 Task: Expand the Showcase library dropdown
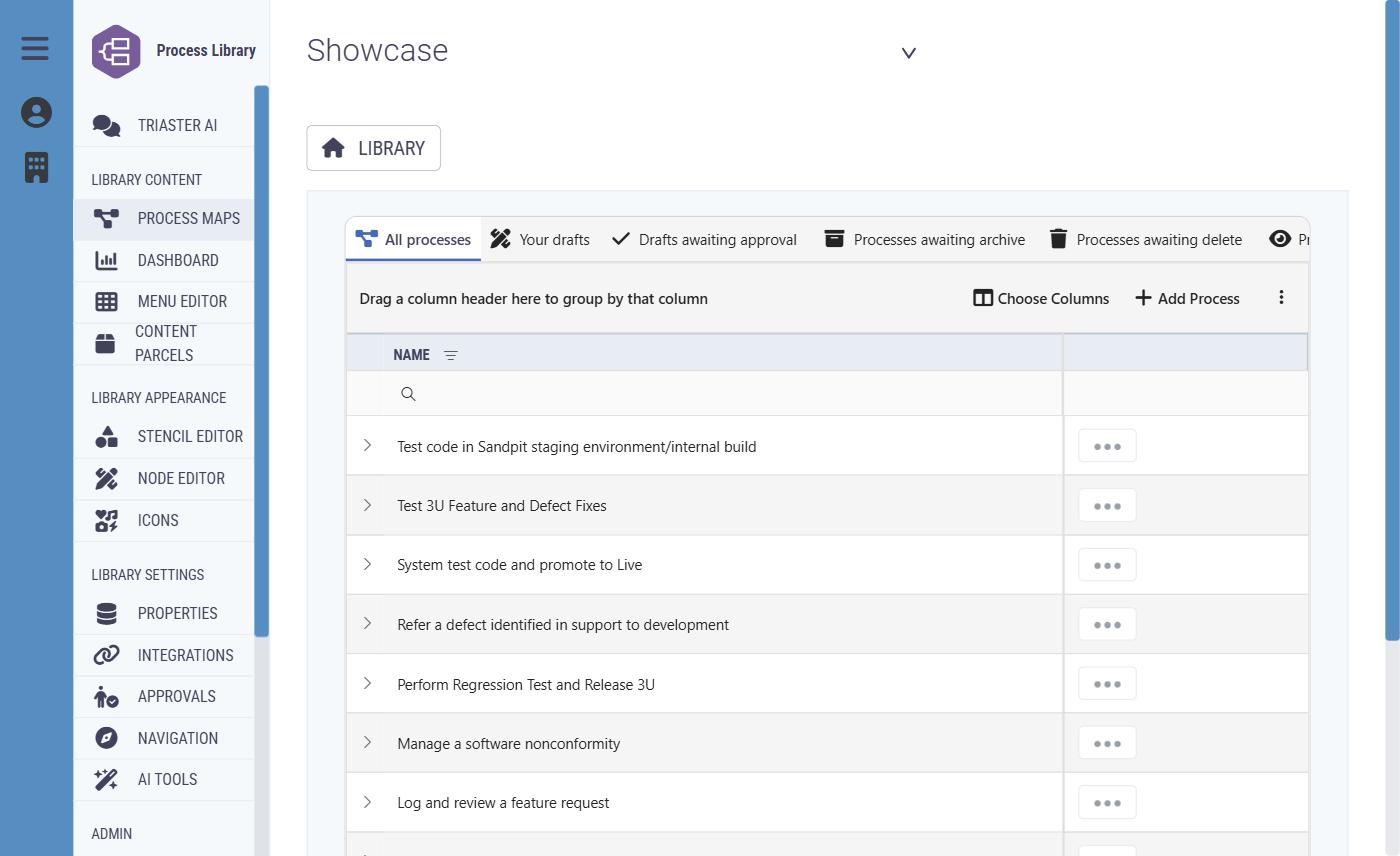point(909,53)
